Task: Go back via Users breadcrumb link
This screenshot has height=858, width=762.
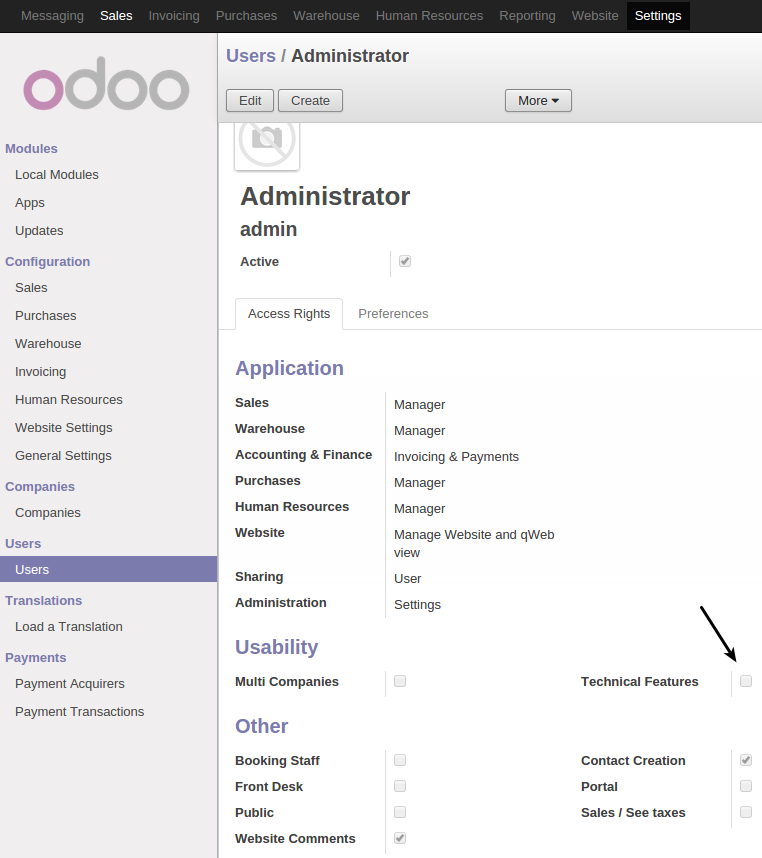Action: click(x=251, y=56)
